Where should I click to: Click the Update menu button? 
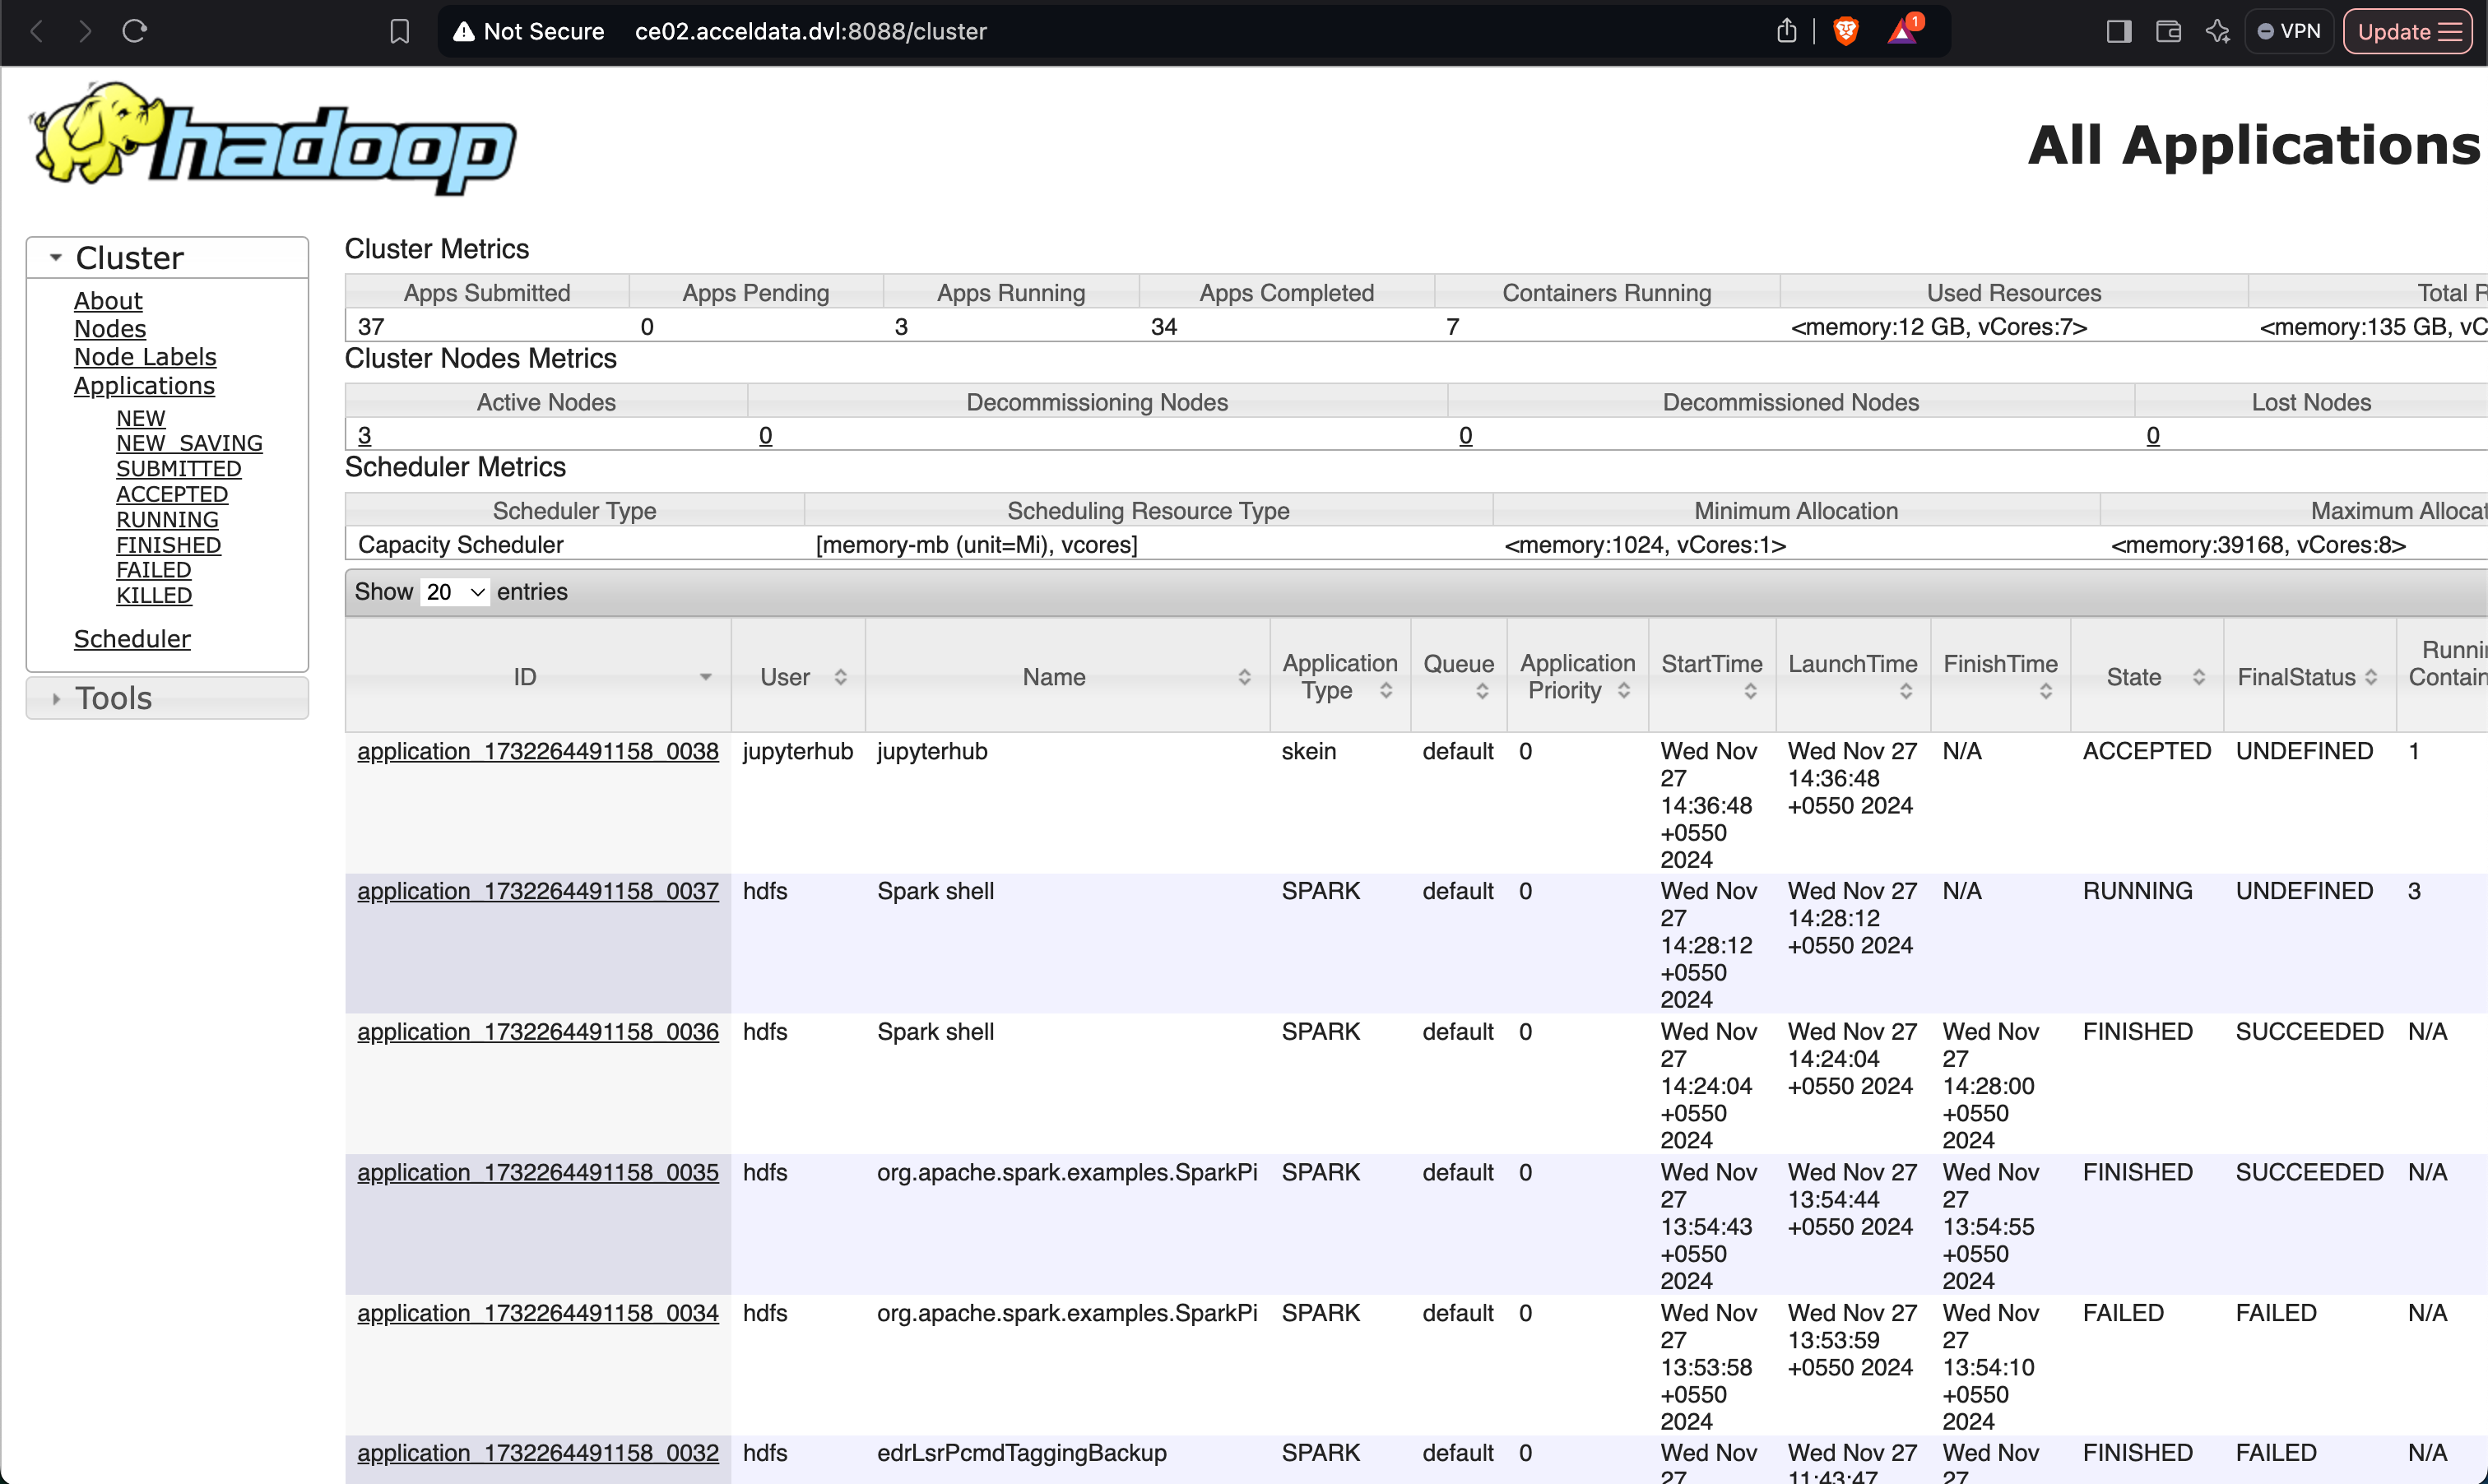pyautogui.click(x=2407, y=31)
